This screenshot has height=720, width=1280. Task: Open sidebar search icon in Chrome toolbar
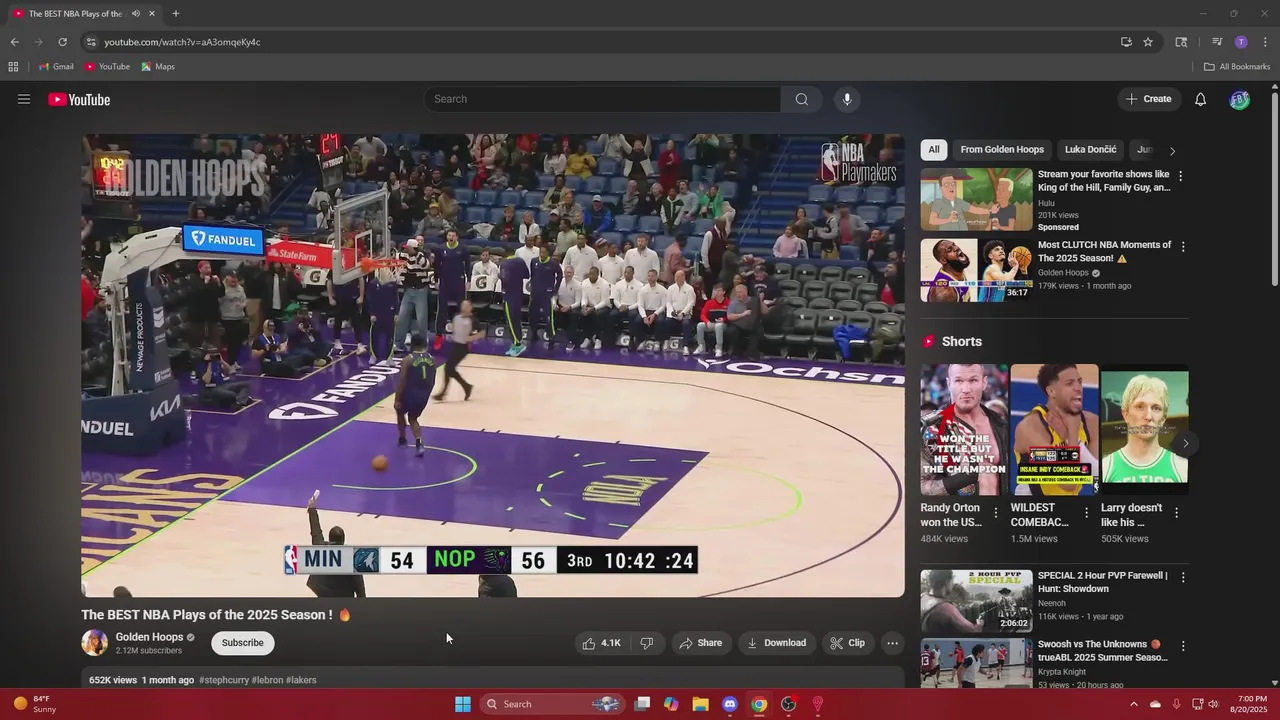1181,42
